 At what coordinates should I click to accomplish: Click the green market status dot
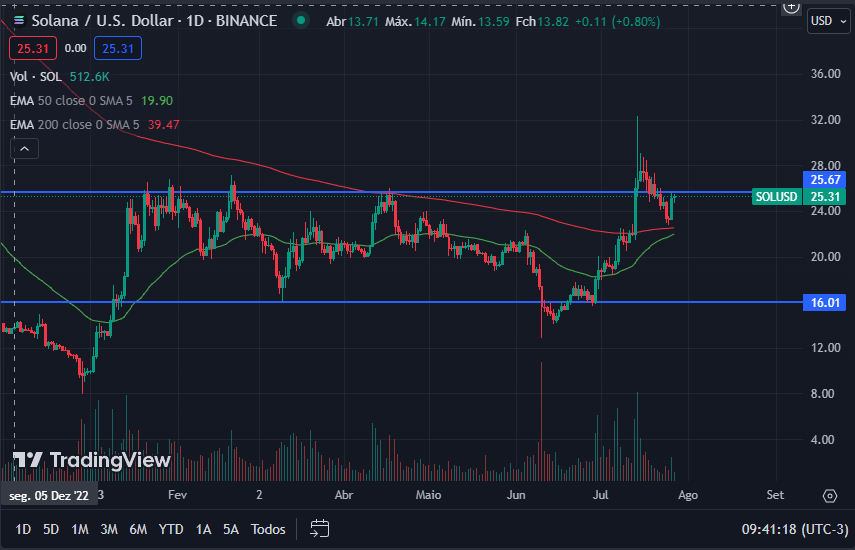coord(300,21)
